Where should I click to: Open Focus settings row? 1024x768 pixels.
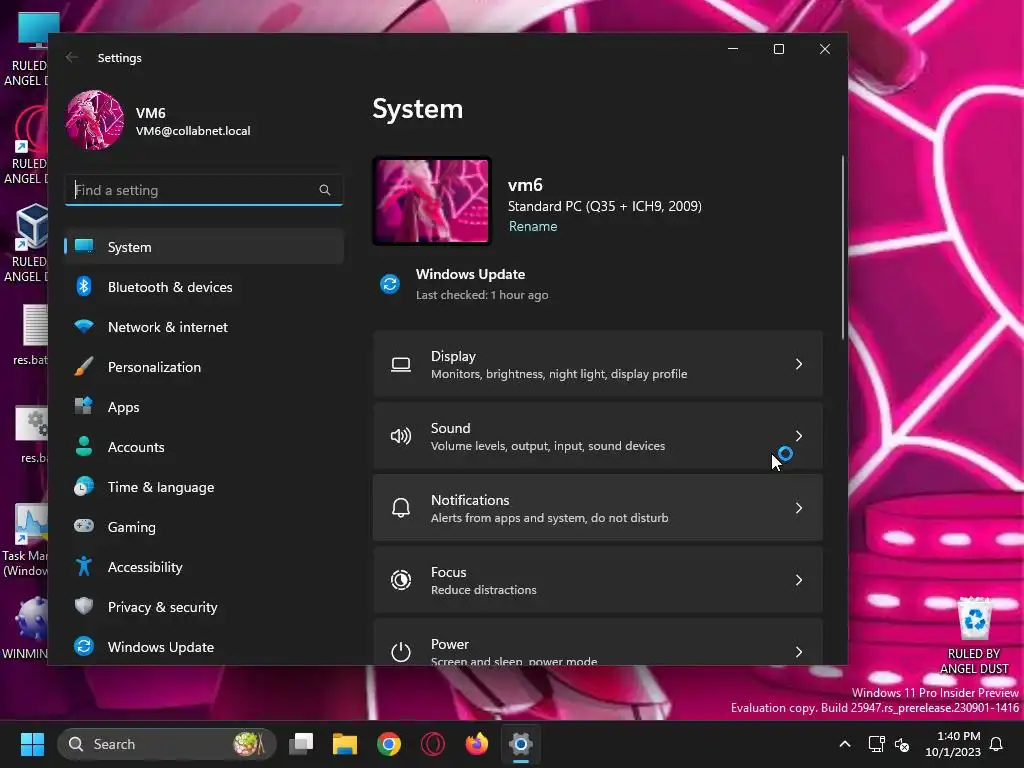pyautogui.click(x=598, y=580)
